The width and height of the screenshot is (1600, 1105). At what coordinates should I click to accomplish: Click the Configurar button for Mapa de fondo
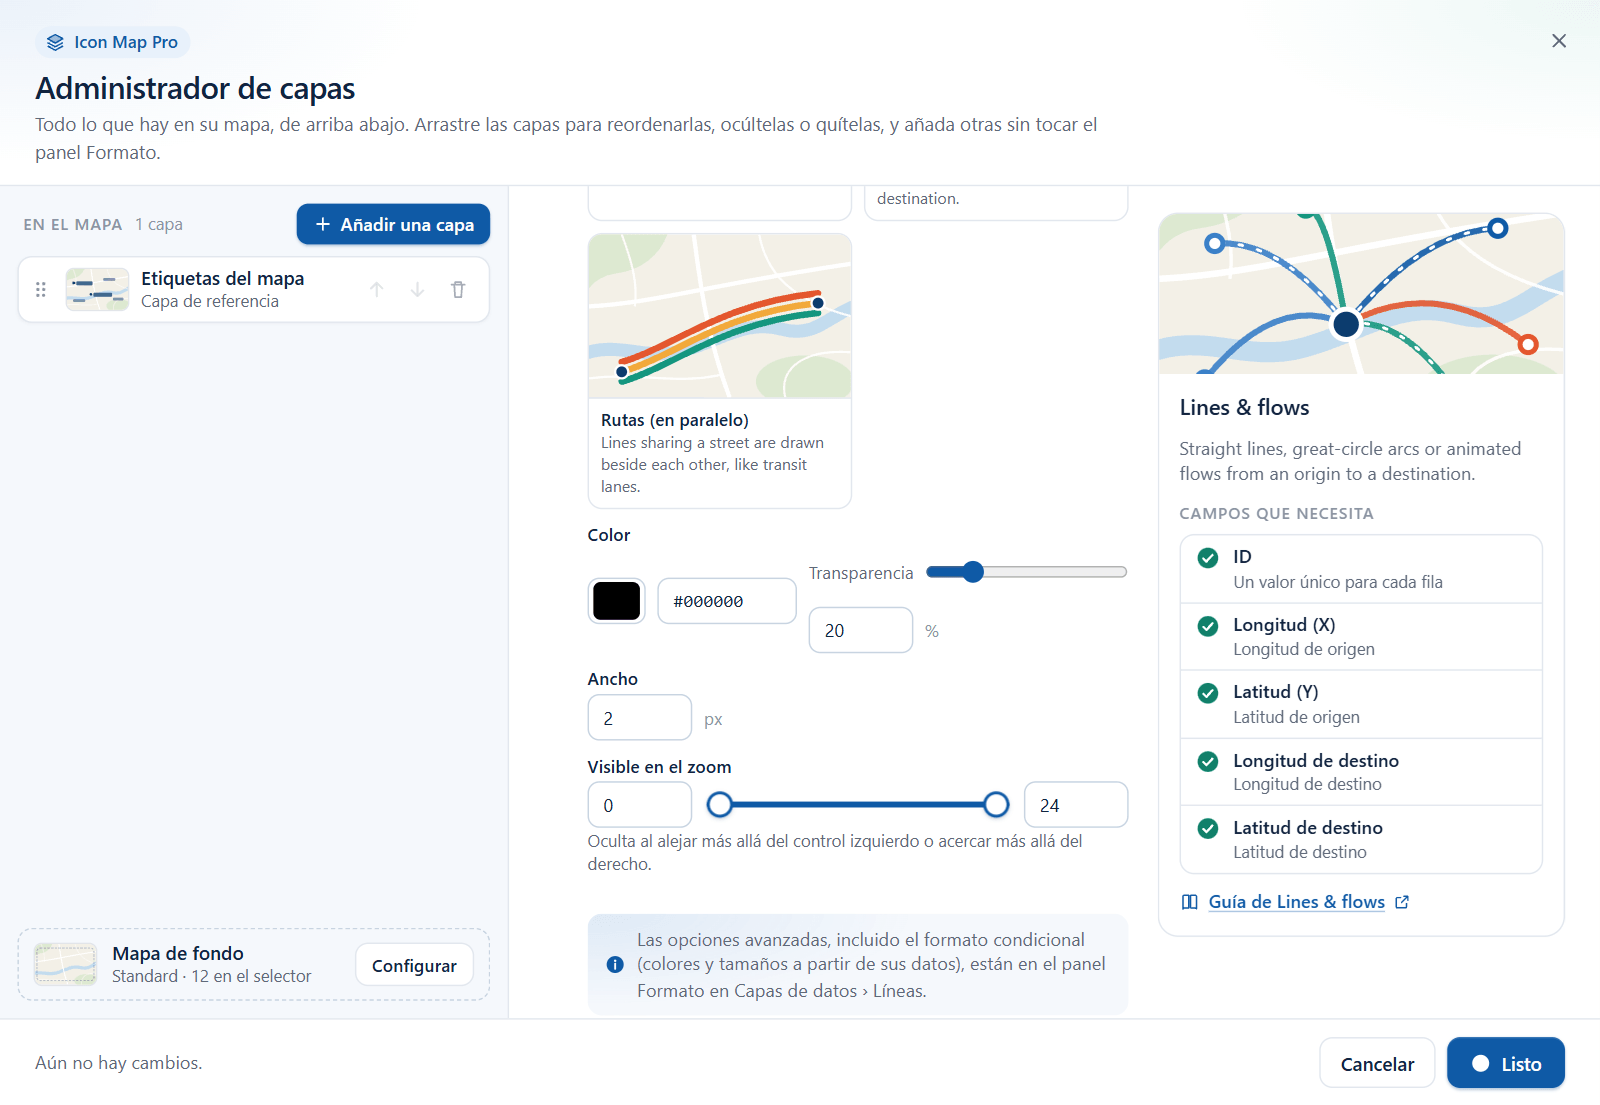(x=414, y=965)
